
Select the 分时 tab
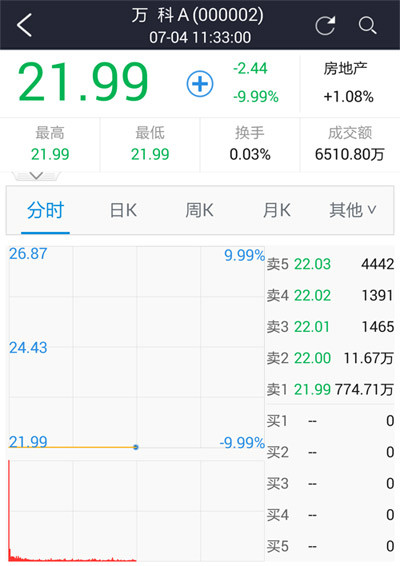click(45, 210)
